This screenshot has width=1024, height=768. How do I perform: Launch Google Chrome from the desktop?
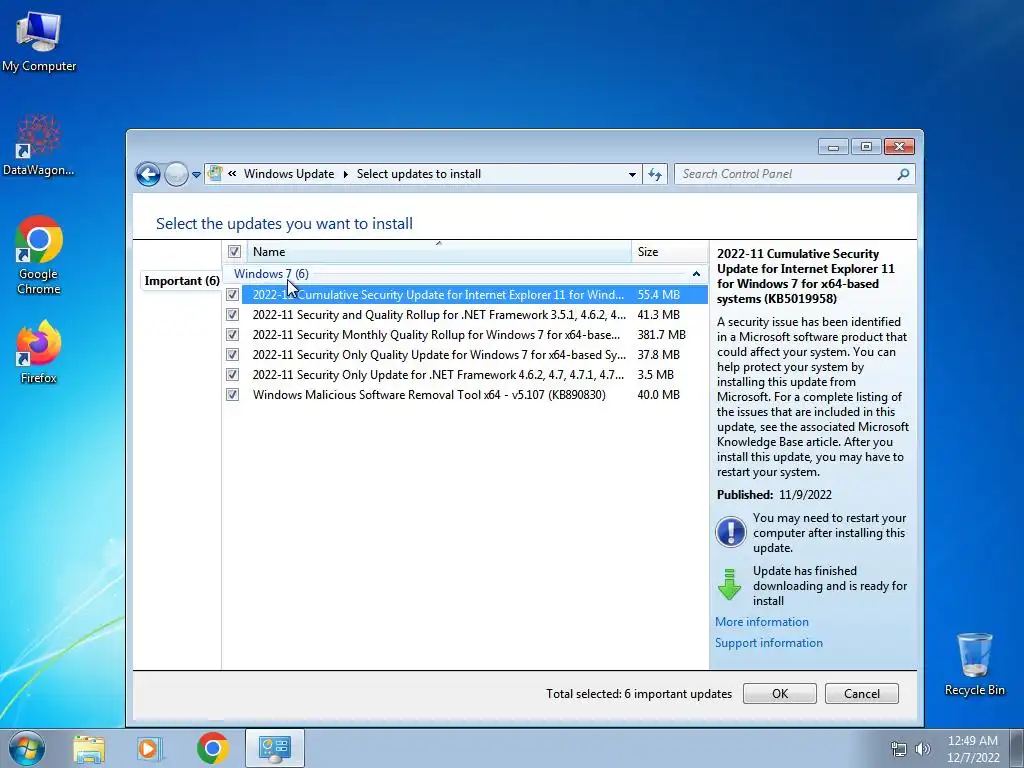39,255
